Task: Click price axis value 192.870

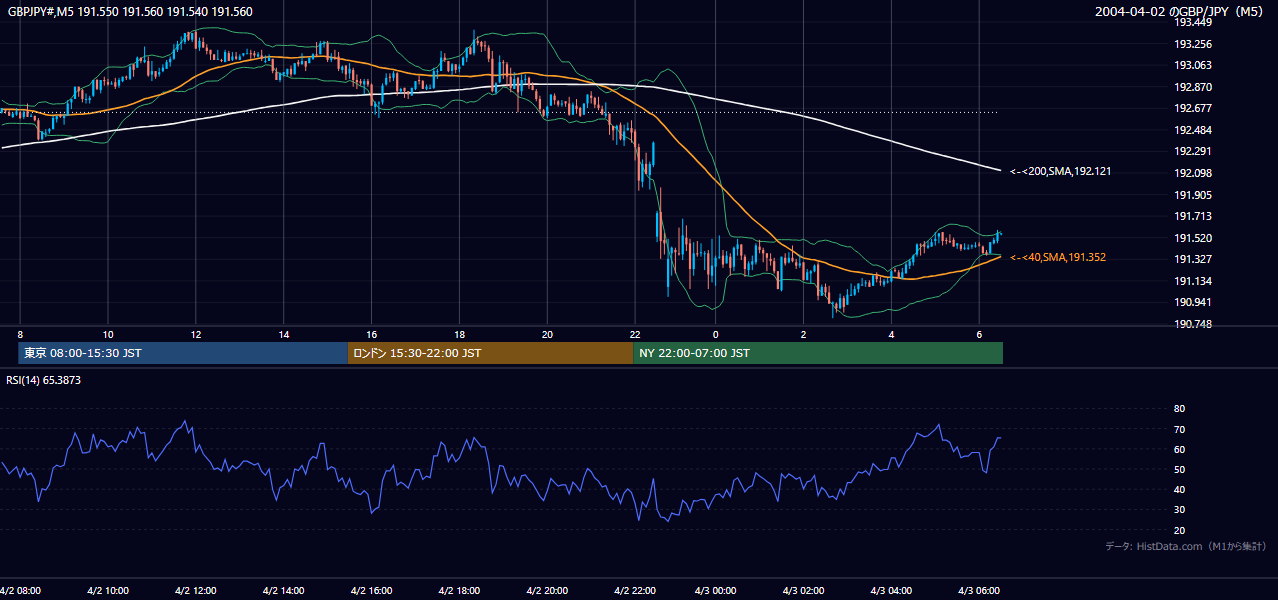Action: pos(1192,87)
